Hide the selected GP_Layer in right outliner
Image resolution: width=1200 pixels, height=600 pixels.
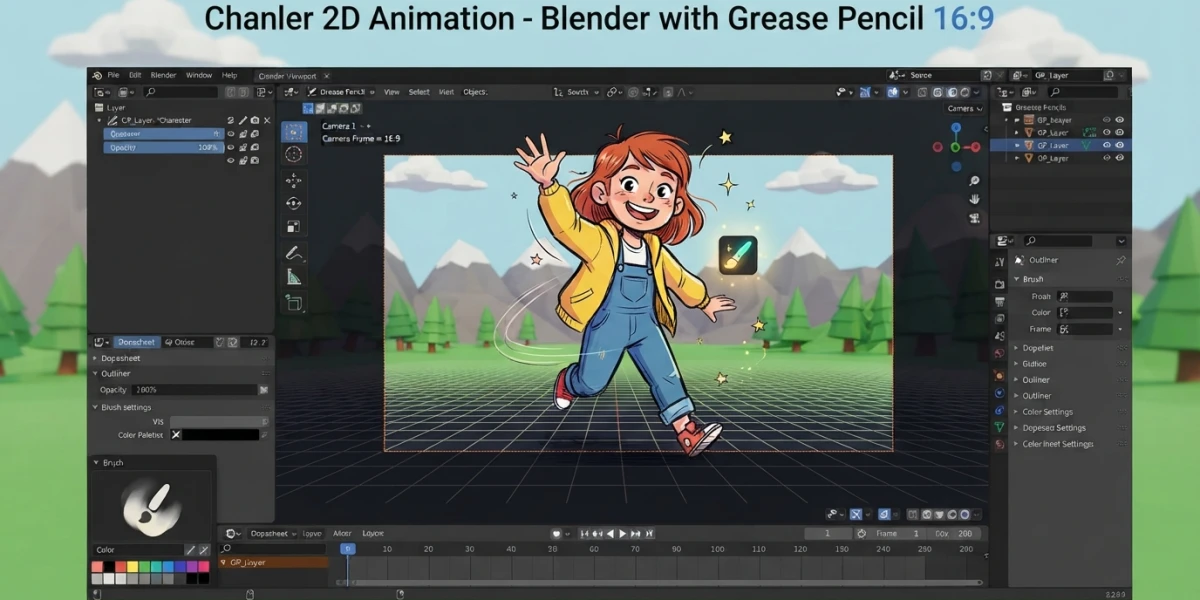point(1119,145)
